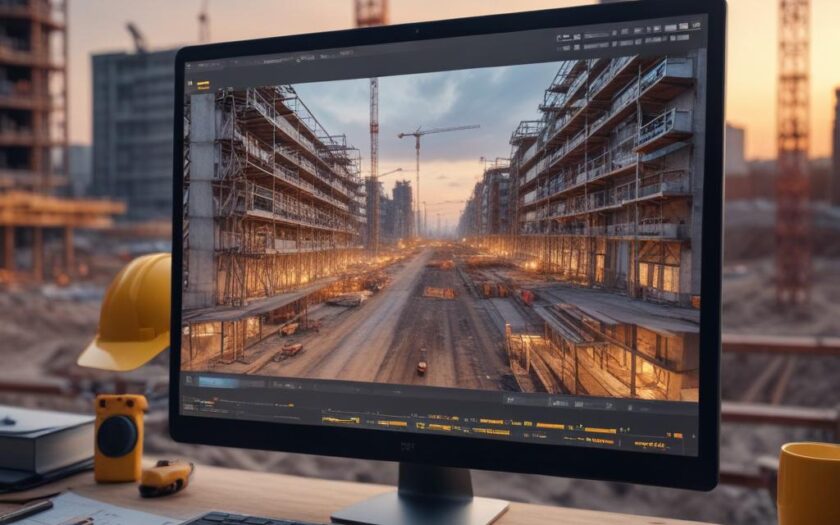Viewport: 840px width, 525px height.
Task: Click the first yellow clip on the timeline track
Action: [340, 419]
